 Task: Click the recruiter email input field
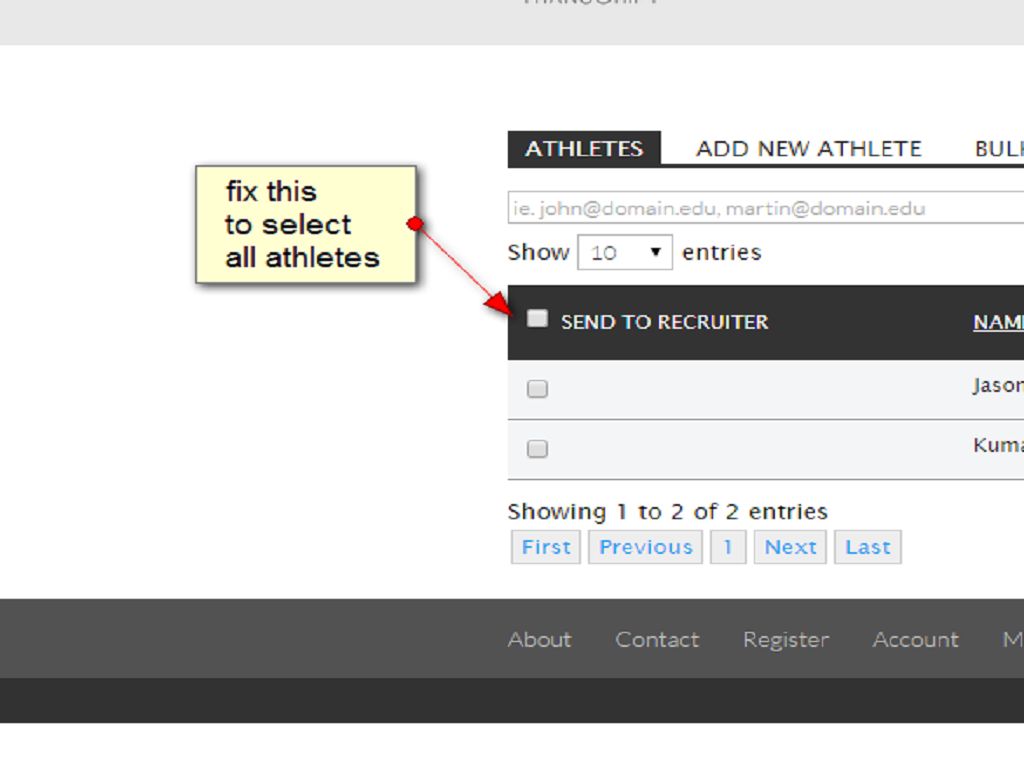tap(765, 209)
